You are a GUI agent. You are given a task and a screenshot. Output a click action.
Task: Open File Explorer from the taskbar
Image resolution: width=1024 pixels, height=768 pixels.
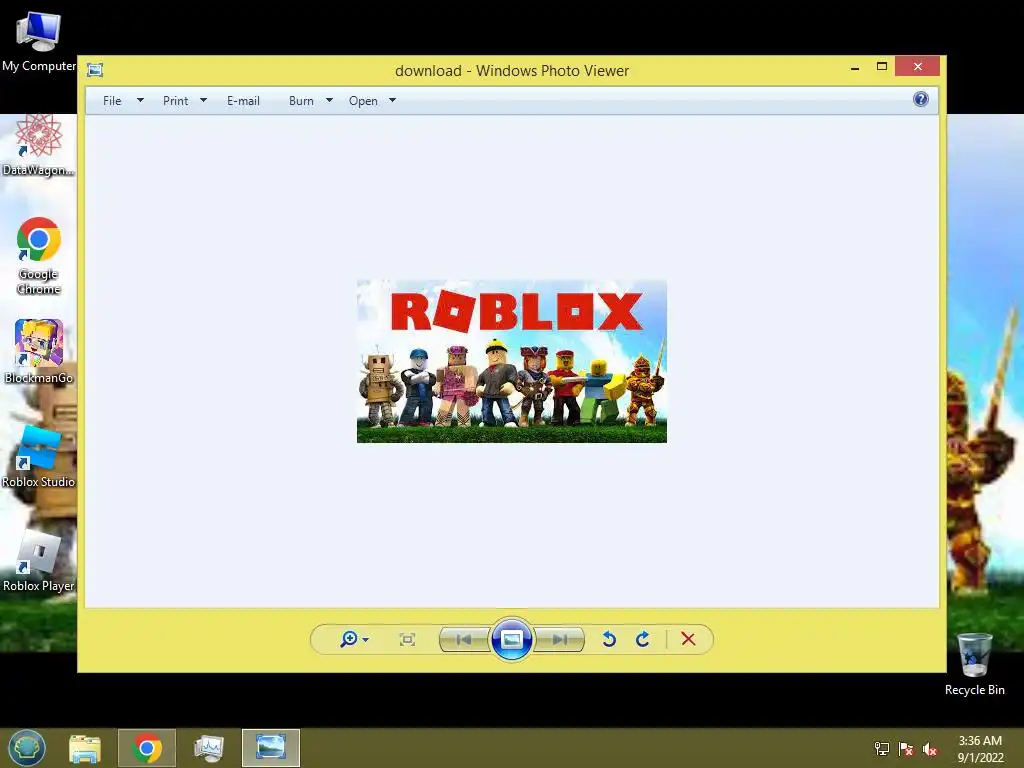pos(85,748)
